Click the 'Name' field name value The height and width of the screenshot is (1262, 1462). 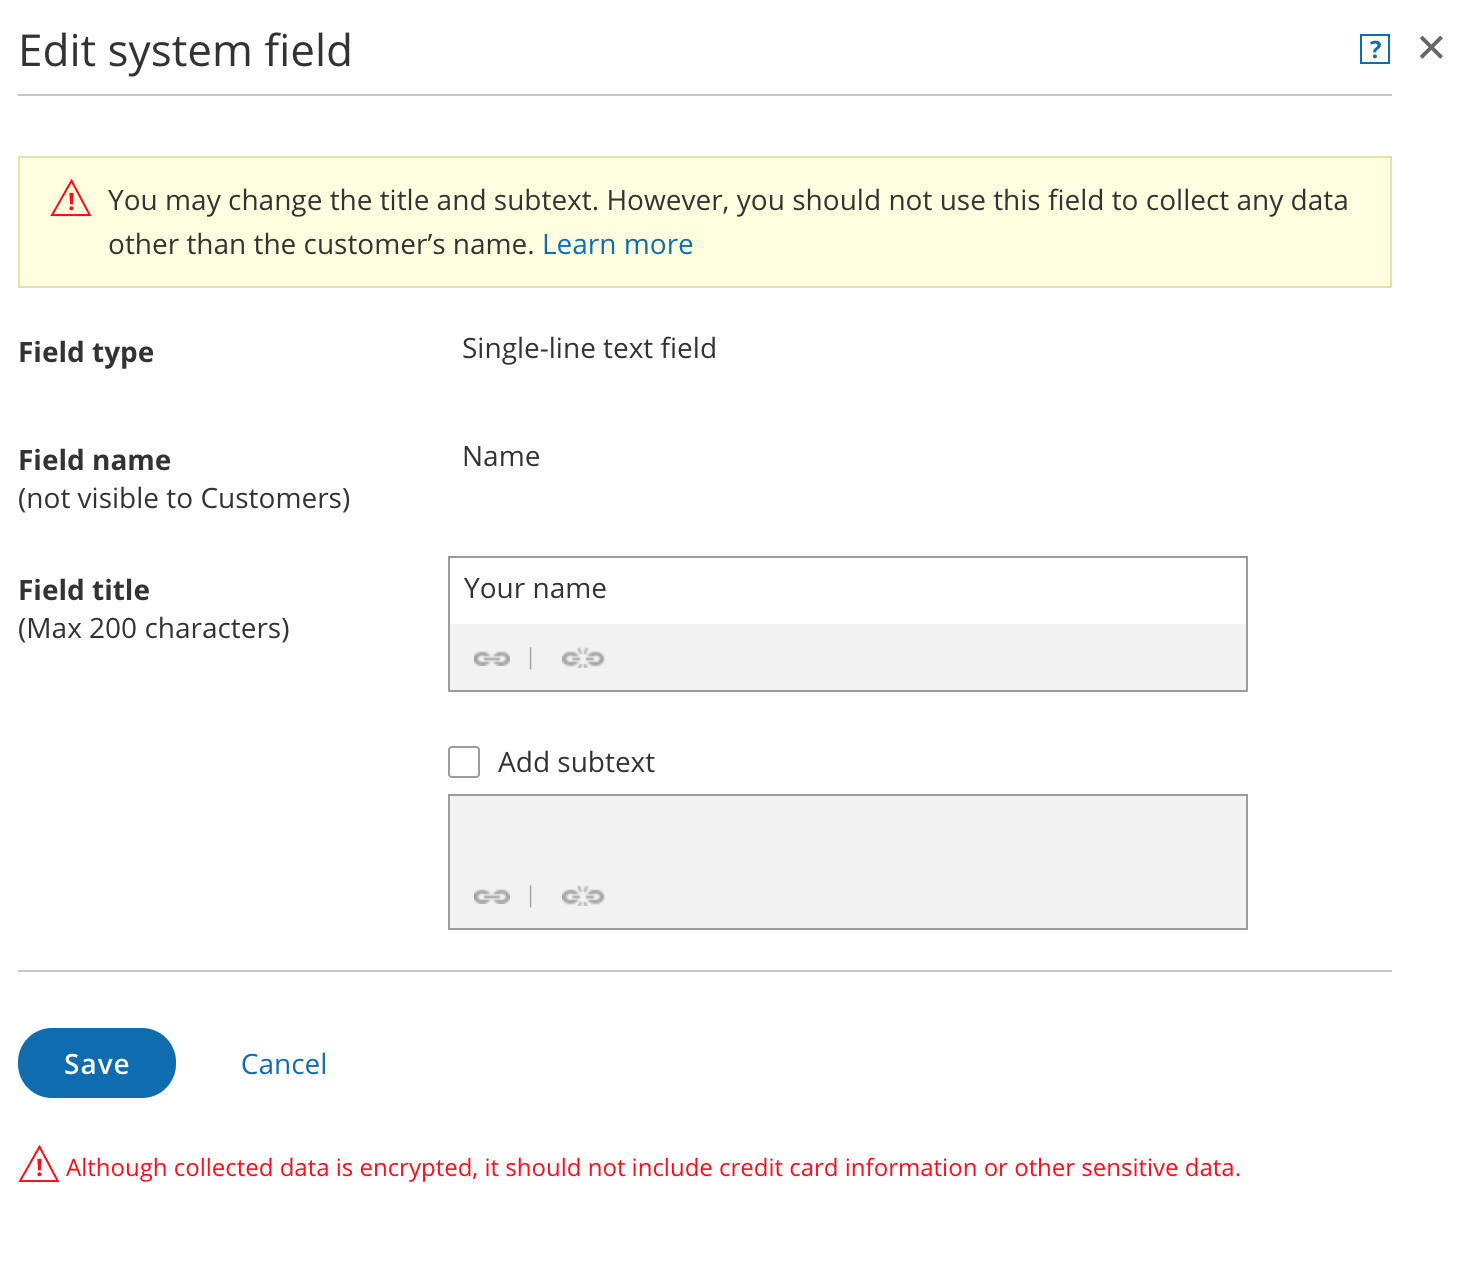pos(501,456)
